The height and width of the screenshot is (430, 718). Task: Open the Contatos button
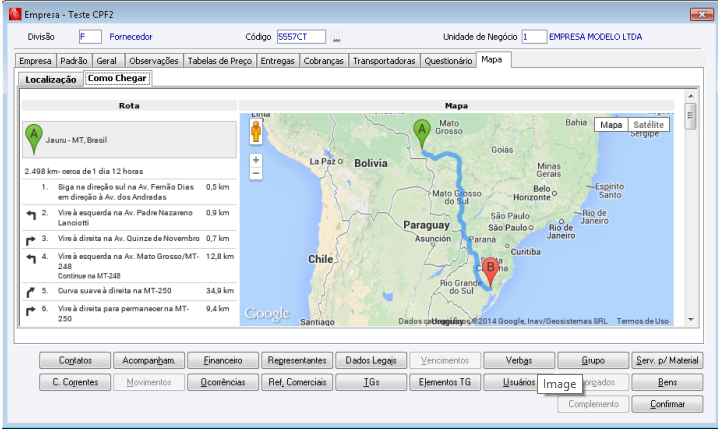point(75,360)
